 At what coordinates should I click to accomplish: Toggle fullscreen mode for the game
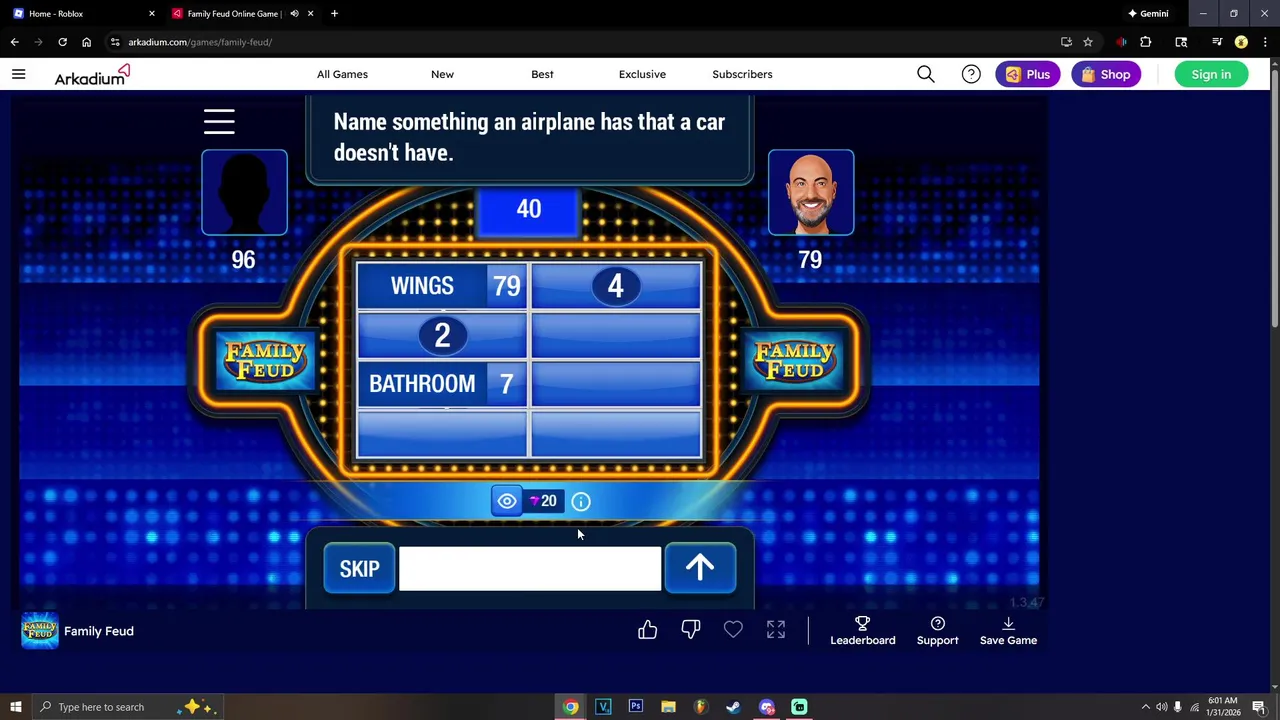pos(776,630)
